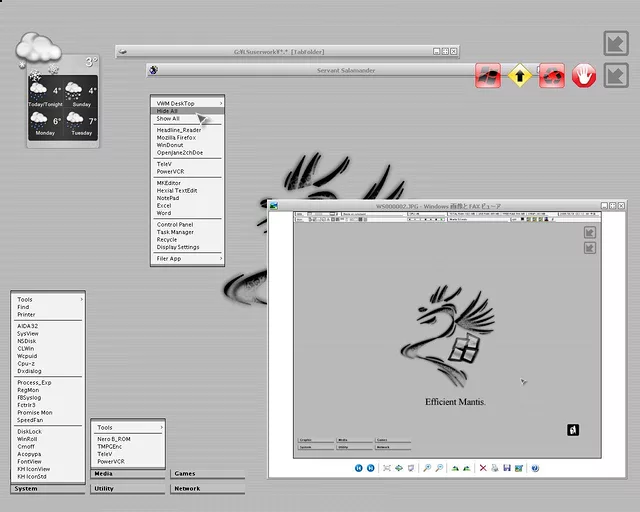This screenshot has height=512, width=640.
Task: Click the red shoe icon button
Action: (487, 75)
